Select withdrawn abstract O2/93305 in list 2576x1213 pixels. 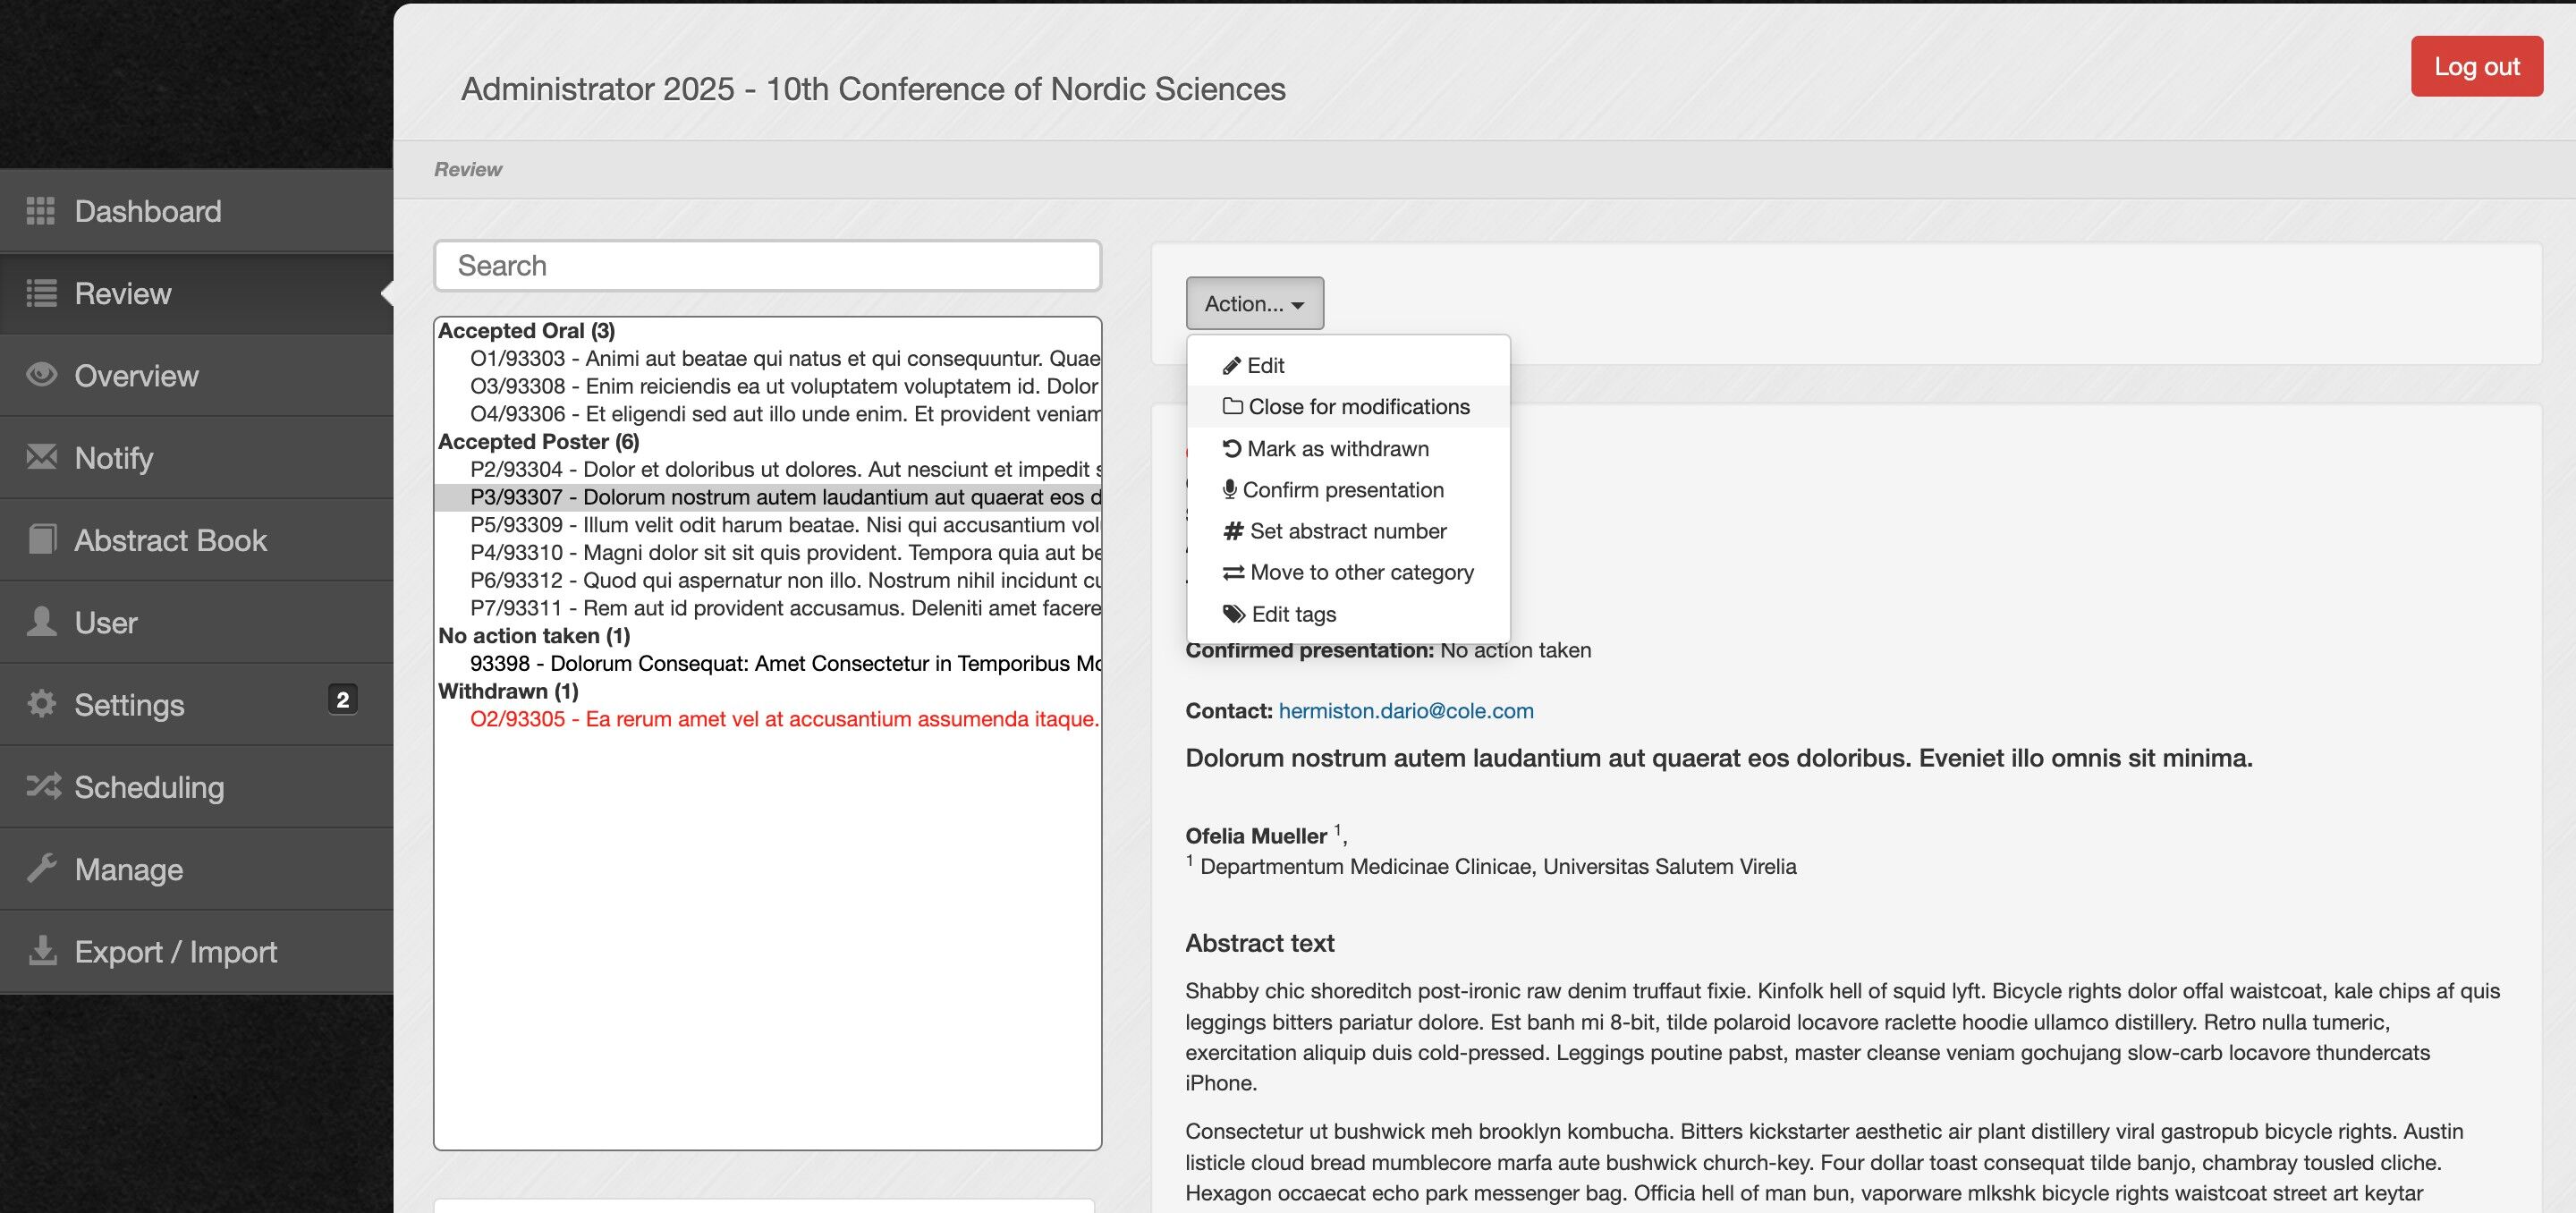(783, 719)
